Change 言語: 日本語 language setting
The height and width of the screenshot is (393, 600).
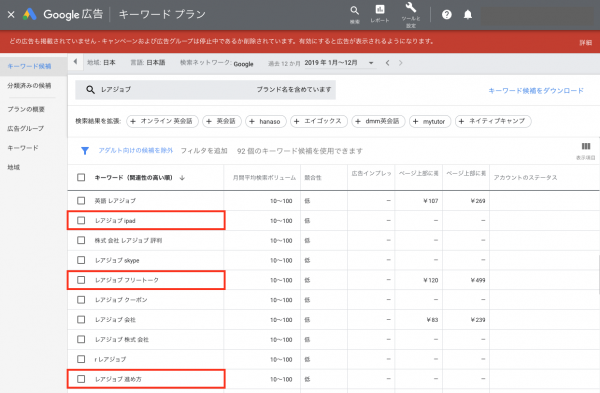click(x=148, y=63)
